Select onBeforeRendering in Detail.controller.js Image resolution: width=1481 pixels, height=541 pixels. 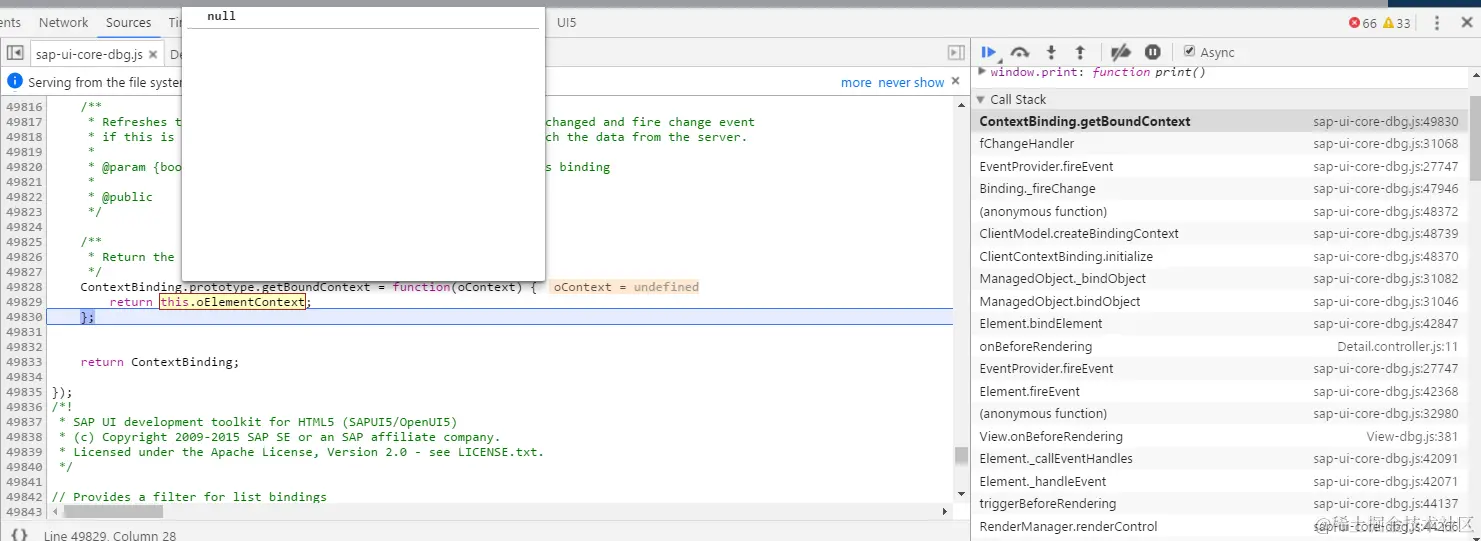coord(1219,346)
